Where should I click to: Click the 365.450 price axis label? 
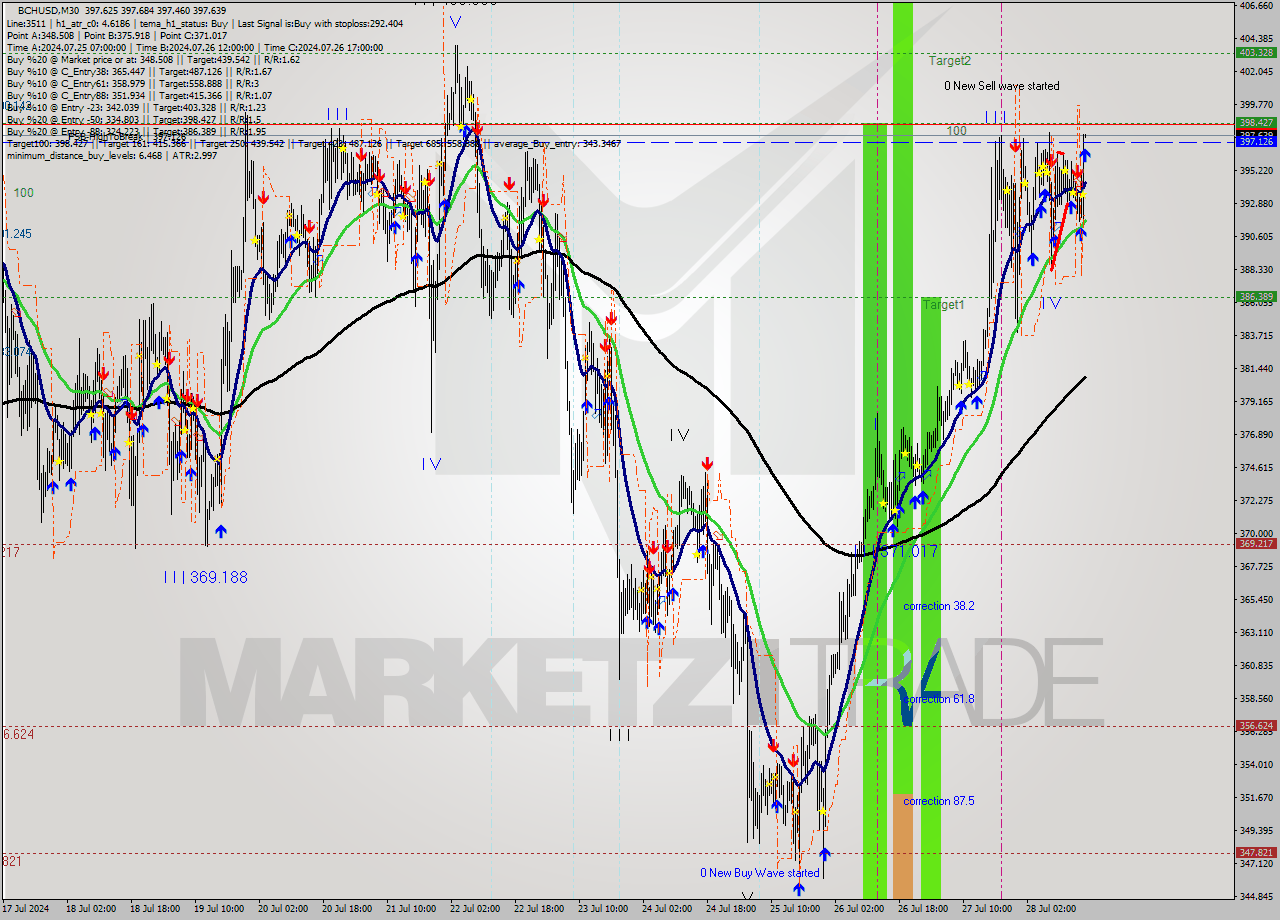point(1256,599)
